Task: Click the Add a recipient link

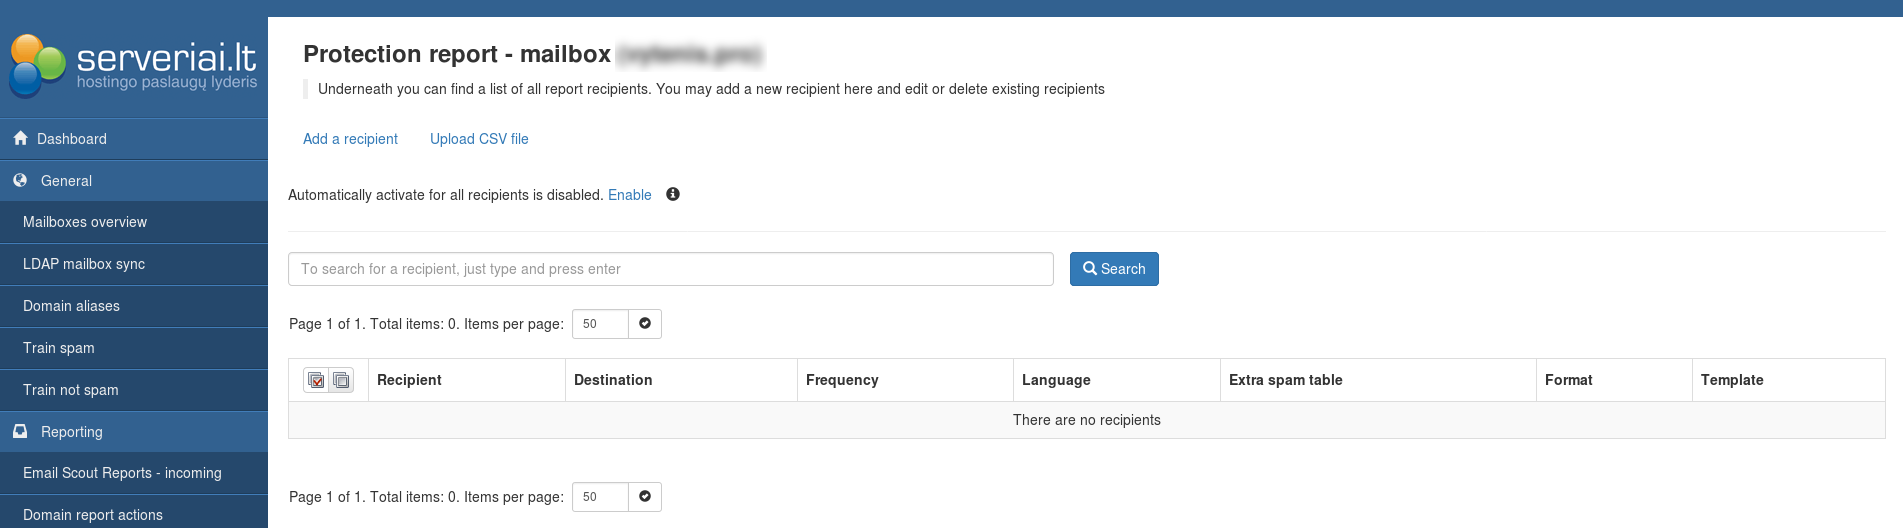Action: 350,139
